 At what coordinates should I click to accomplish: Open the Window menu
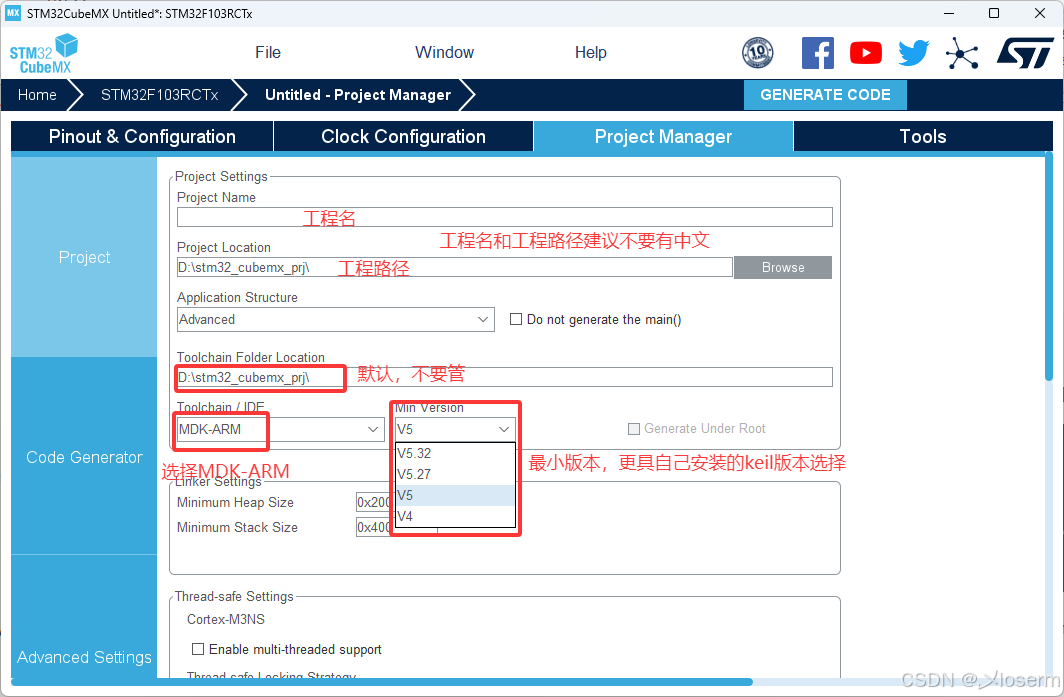point(444,52)
